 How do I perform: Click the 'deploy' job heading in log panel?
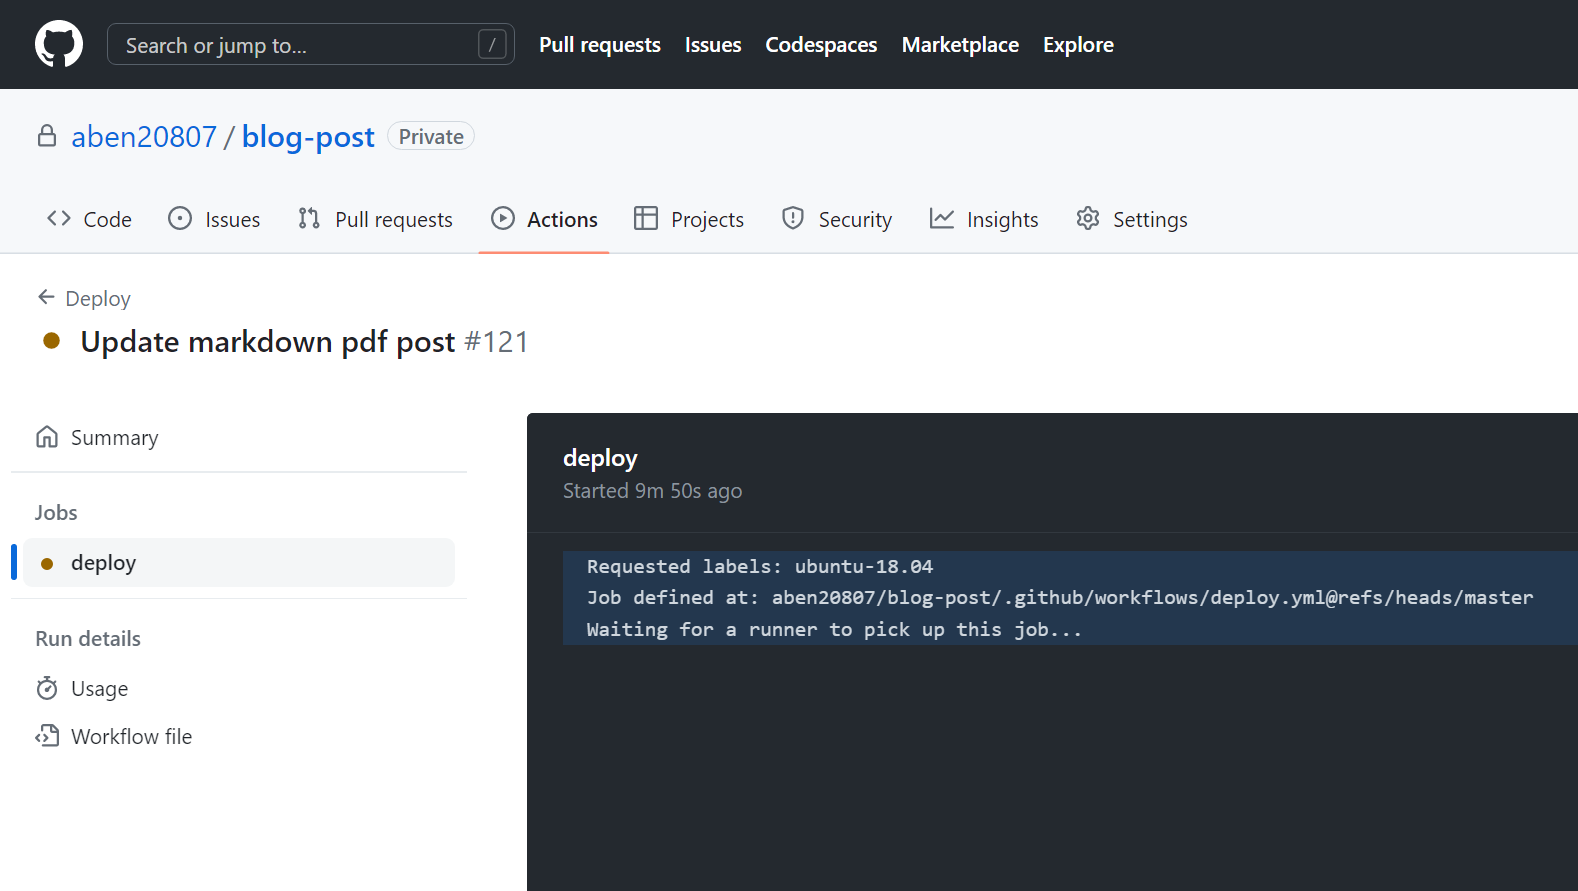(x=600, y=458)
